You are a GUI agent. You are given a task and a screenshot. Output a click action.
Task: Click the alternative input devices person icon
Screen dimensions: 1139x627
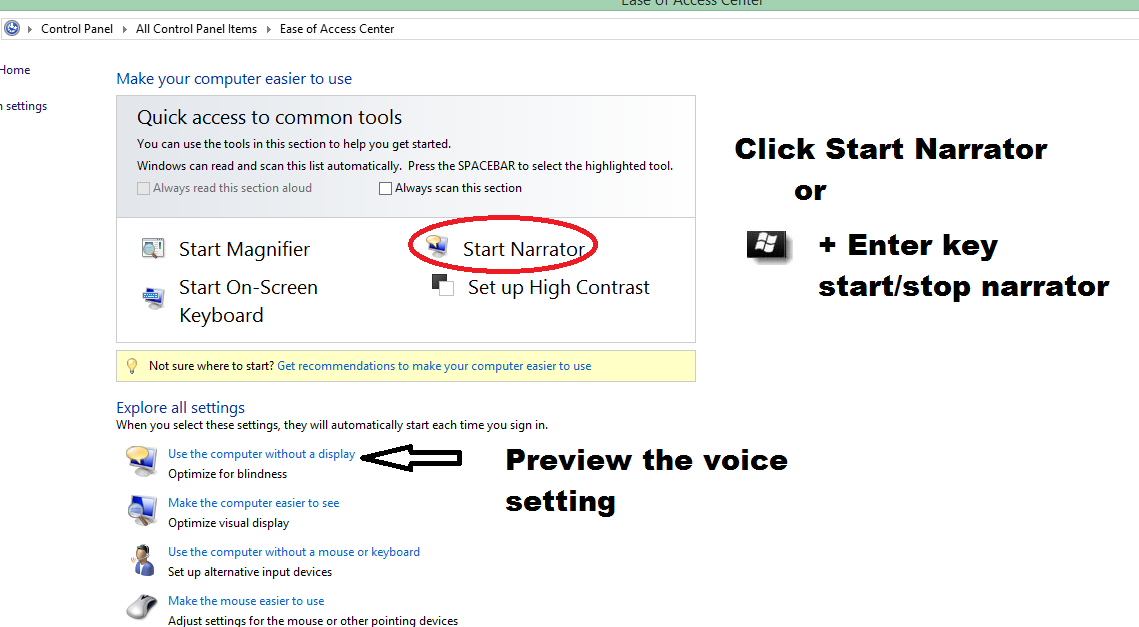[x=142, y=560]
